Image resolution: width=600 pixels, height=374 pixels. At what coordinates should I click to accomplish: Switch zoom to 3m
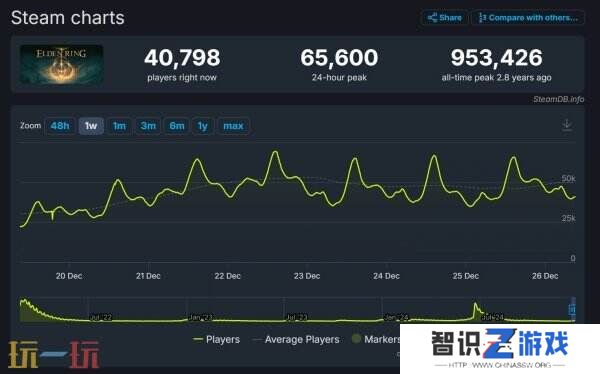(x=148, y=126)
